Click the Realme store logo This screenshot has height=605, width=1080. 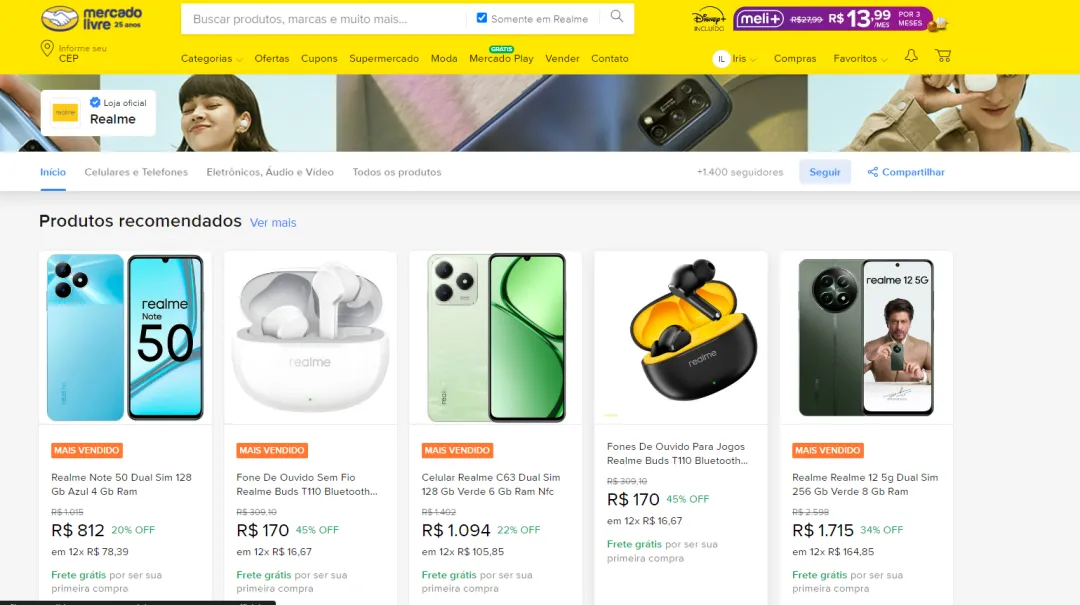(x=65, y=113)
